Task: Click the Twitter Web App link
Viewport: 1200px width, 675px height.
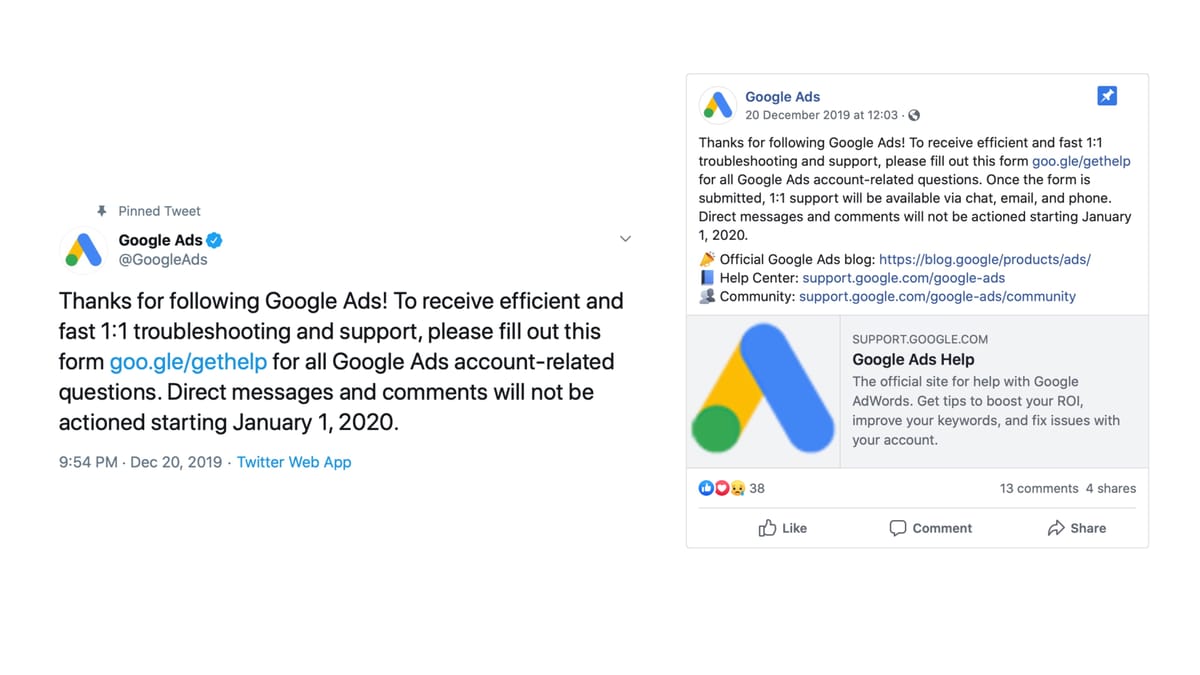Action: [294, 462]
